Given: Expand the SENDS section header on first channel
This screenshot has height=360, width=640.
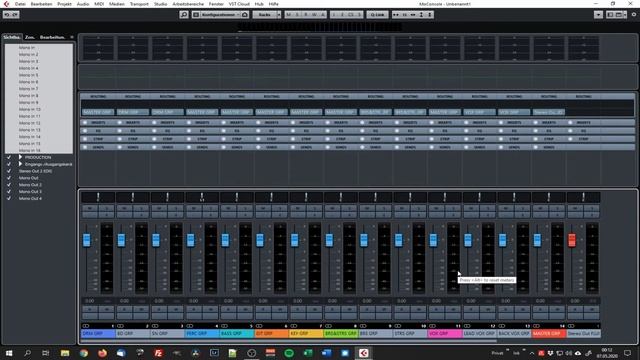Looking at the screenshot, I should (x=98, y=147).
